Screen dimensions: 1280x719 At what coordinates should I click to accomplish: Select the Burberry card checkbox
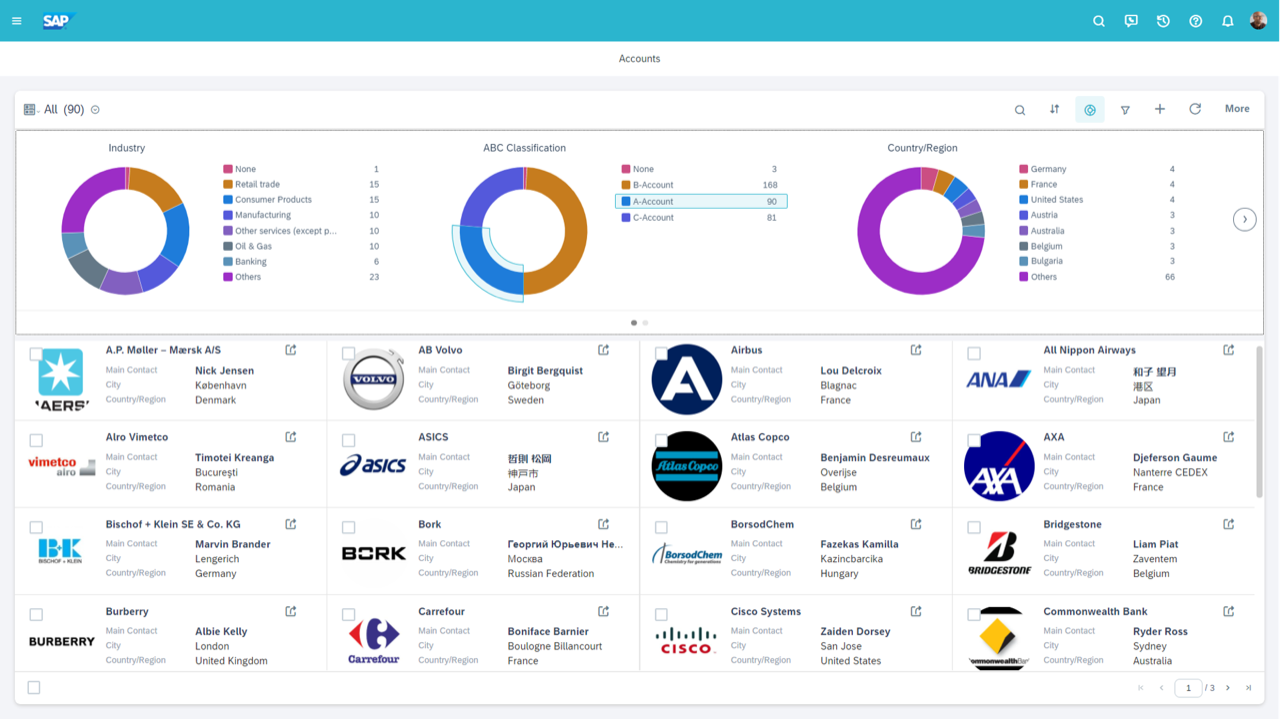pos(36,614)
